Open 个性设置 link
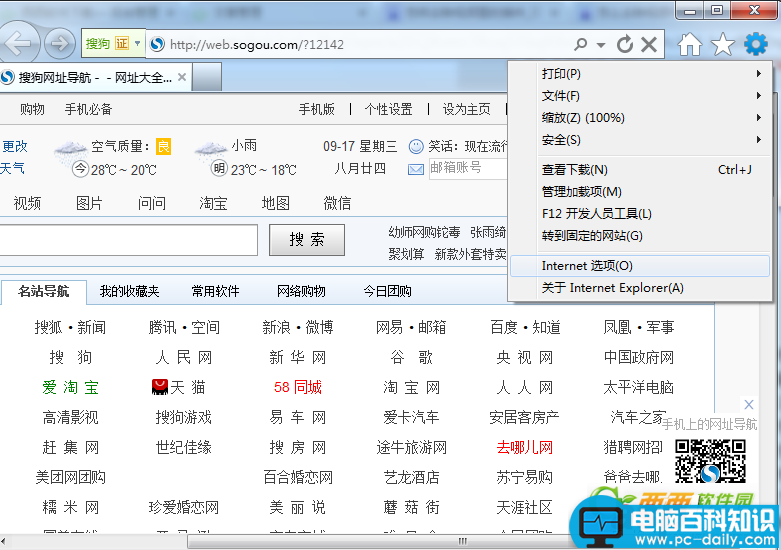The width and height of the screenshot is (781, 550). pos(389,109)
